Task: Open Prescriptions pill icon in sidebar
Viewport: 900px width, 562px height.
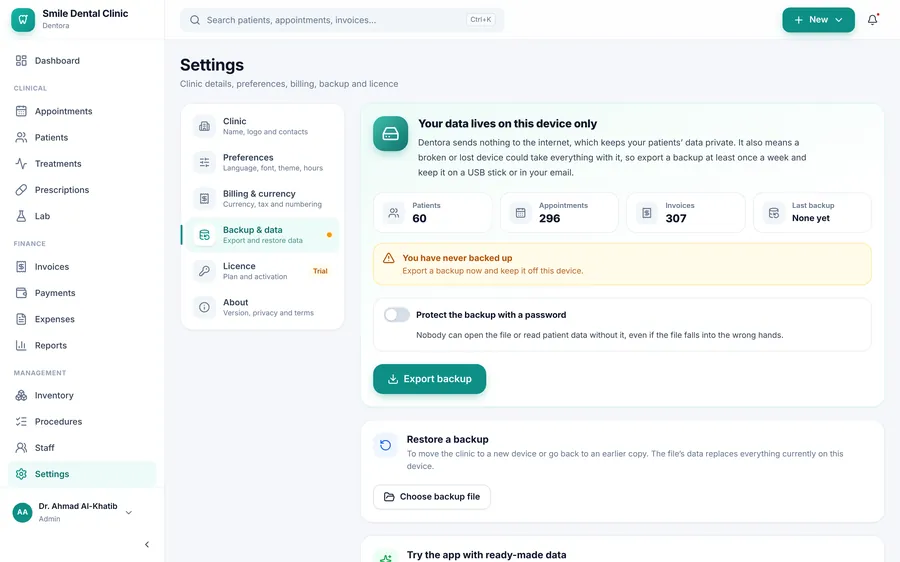Action: click(21, 190)
